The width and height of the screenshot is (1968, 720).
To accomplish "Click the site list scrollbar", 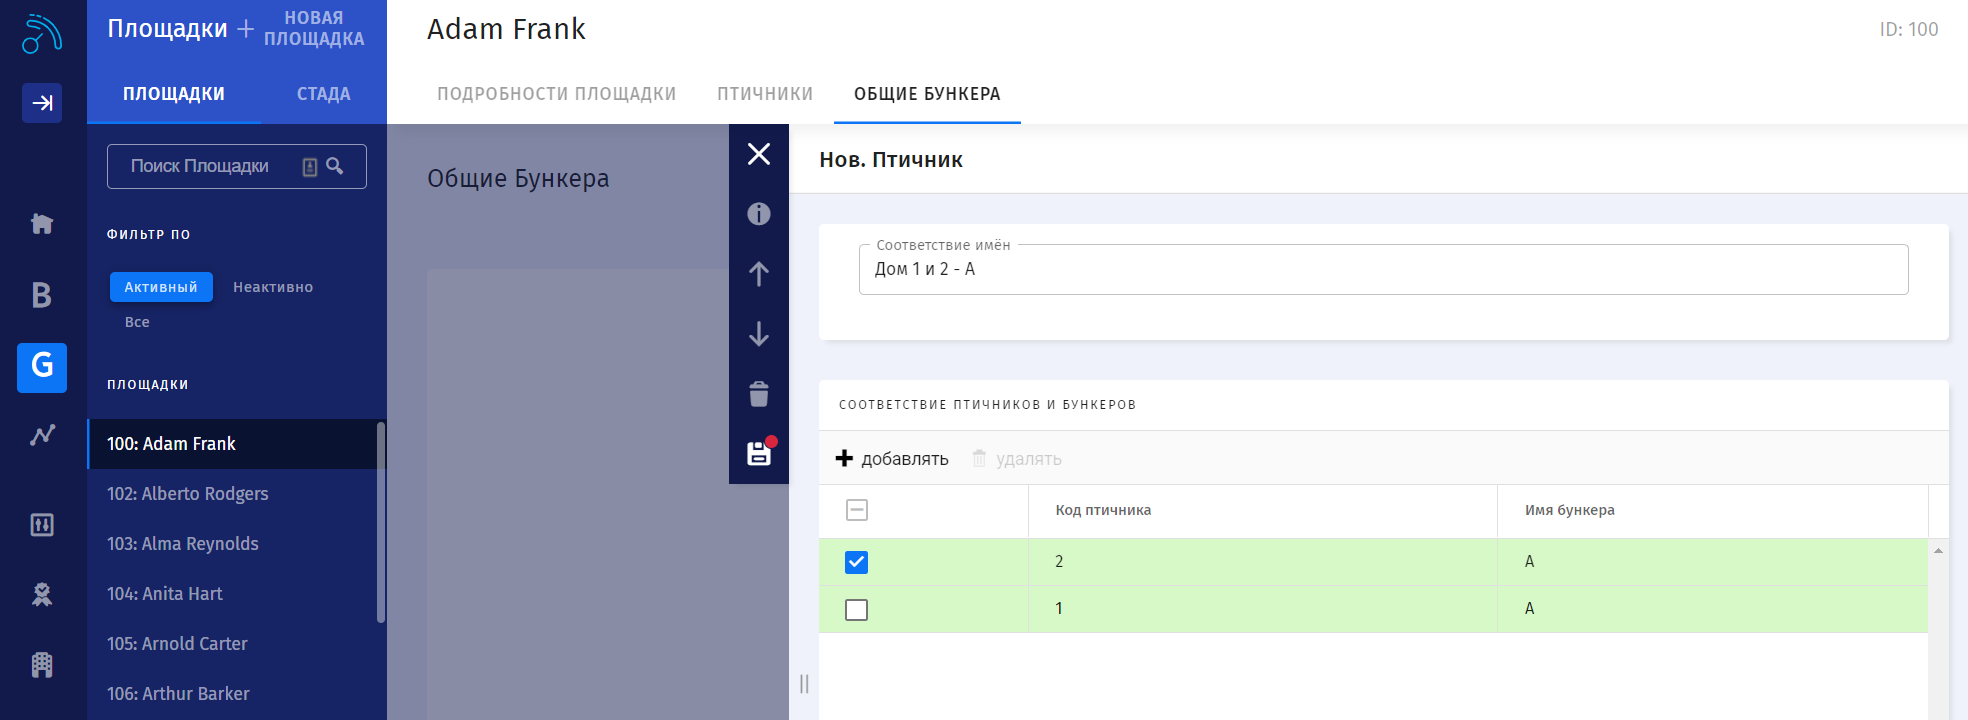I will pyautogui.click(x=381, y=522).
